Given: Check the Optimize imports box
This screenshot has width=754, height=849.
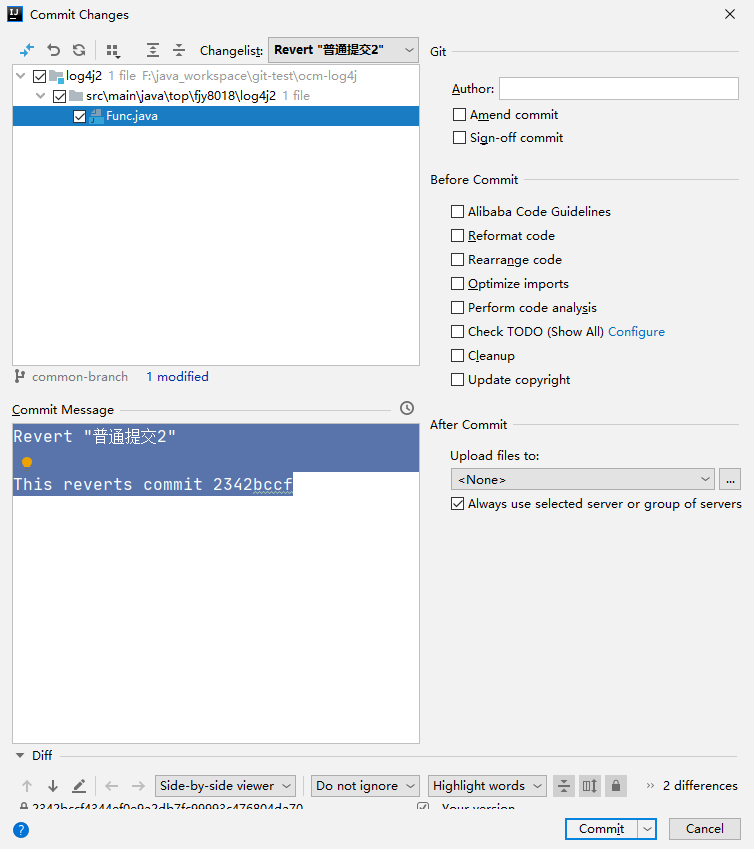Looking at the screenshot, I should point(458,284).
